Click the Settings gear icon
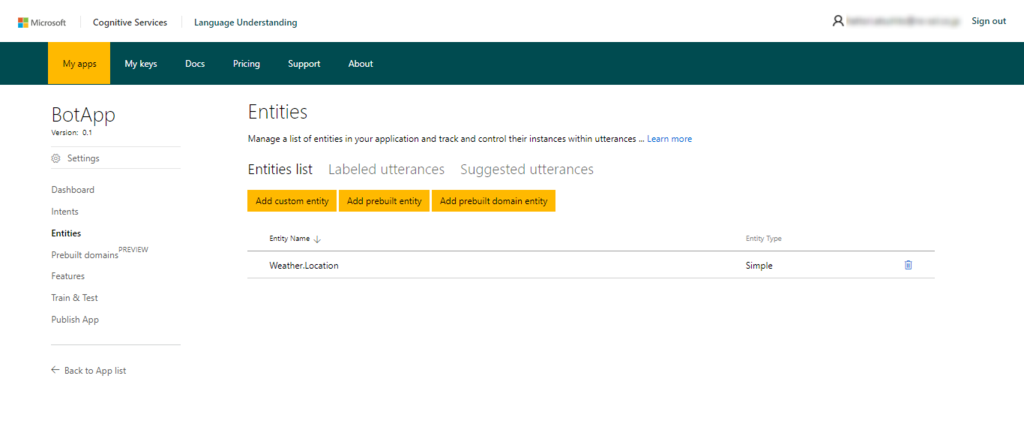The image size is (1024, 442). pyautogui.click(x=56, y=158)
